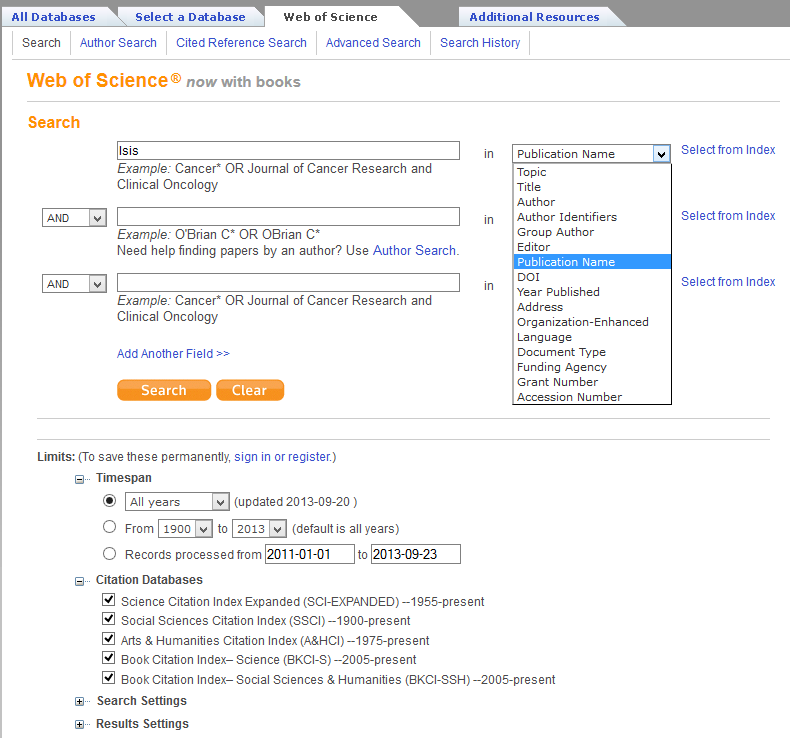This screenshot has height=738, width=790.
Task: Choose Author in the field list
Action: point(592,202)
